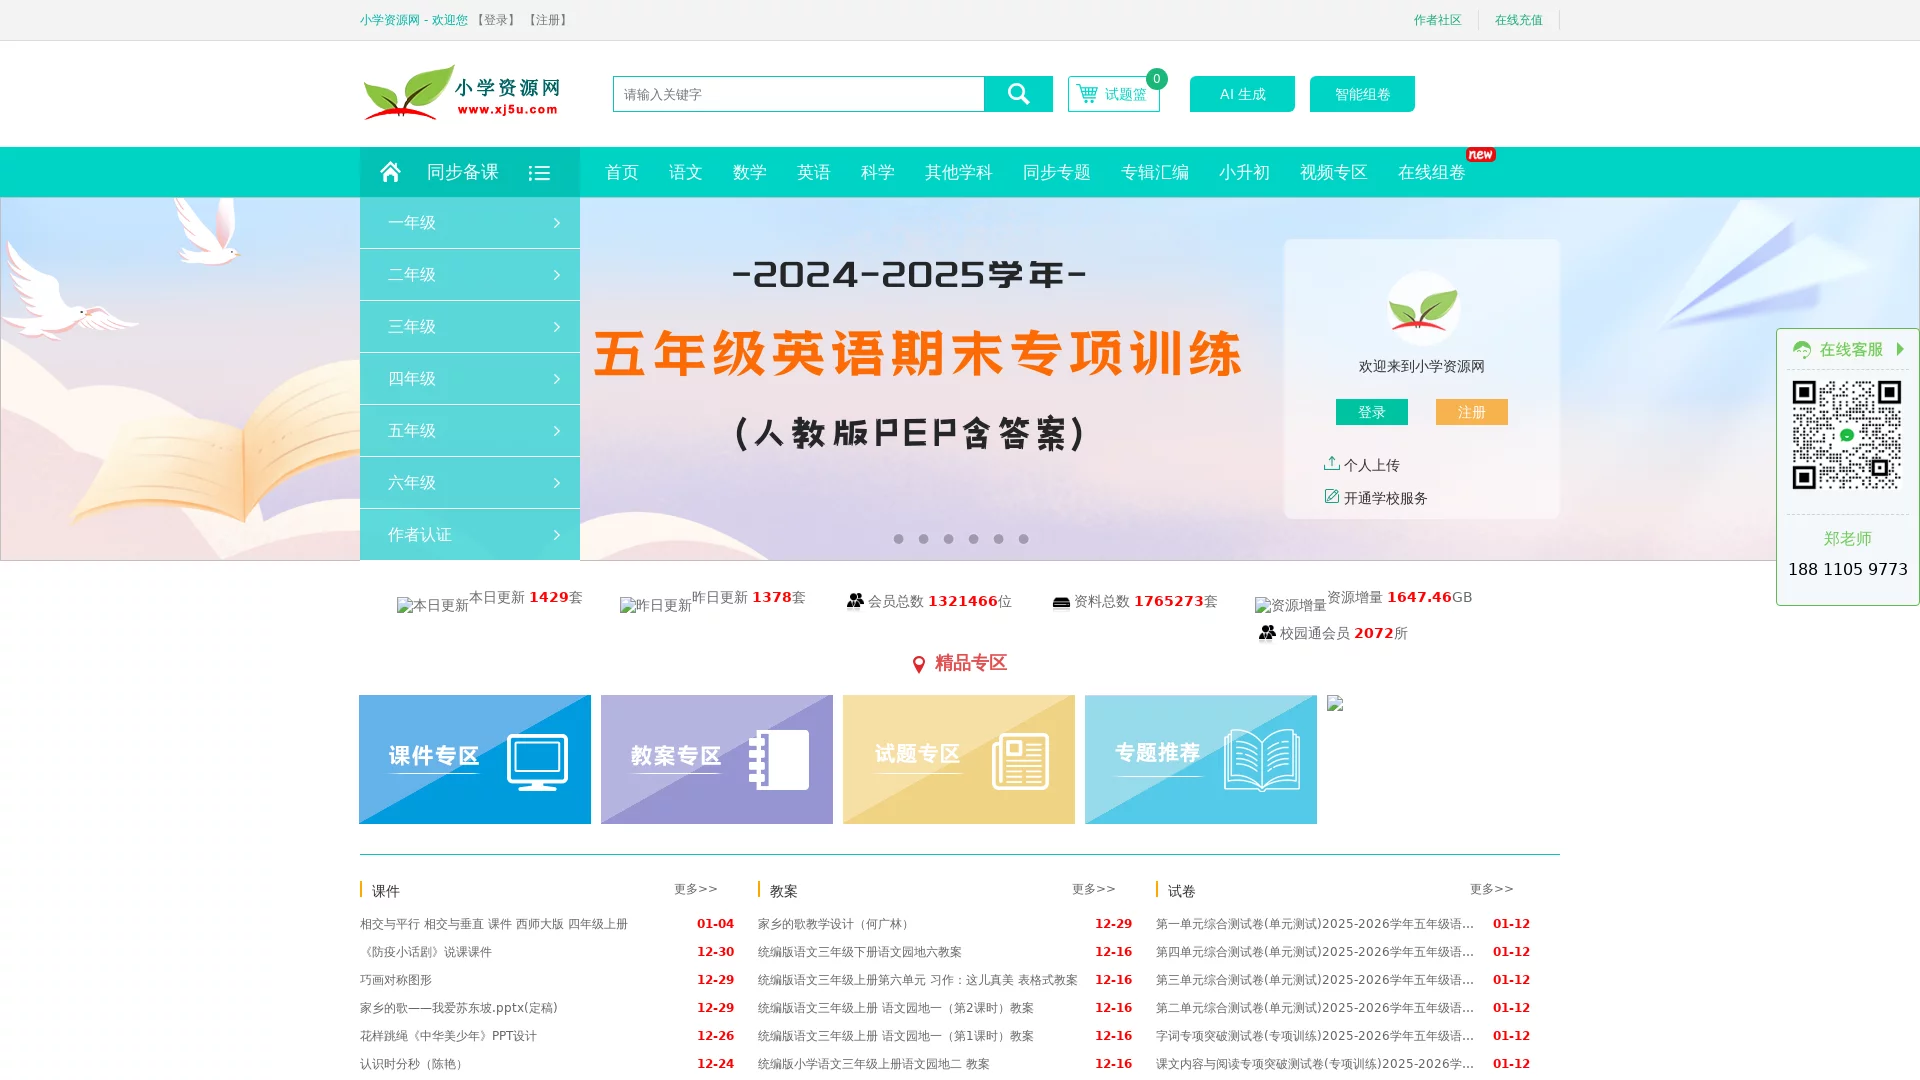Switch to the 语文 navigation tab

coord(684,171)
